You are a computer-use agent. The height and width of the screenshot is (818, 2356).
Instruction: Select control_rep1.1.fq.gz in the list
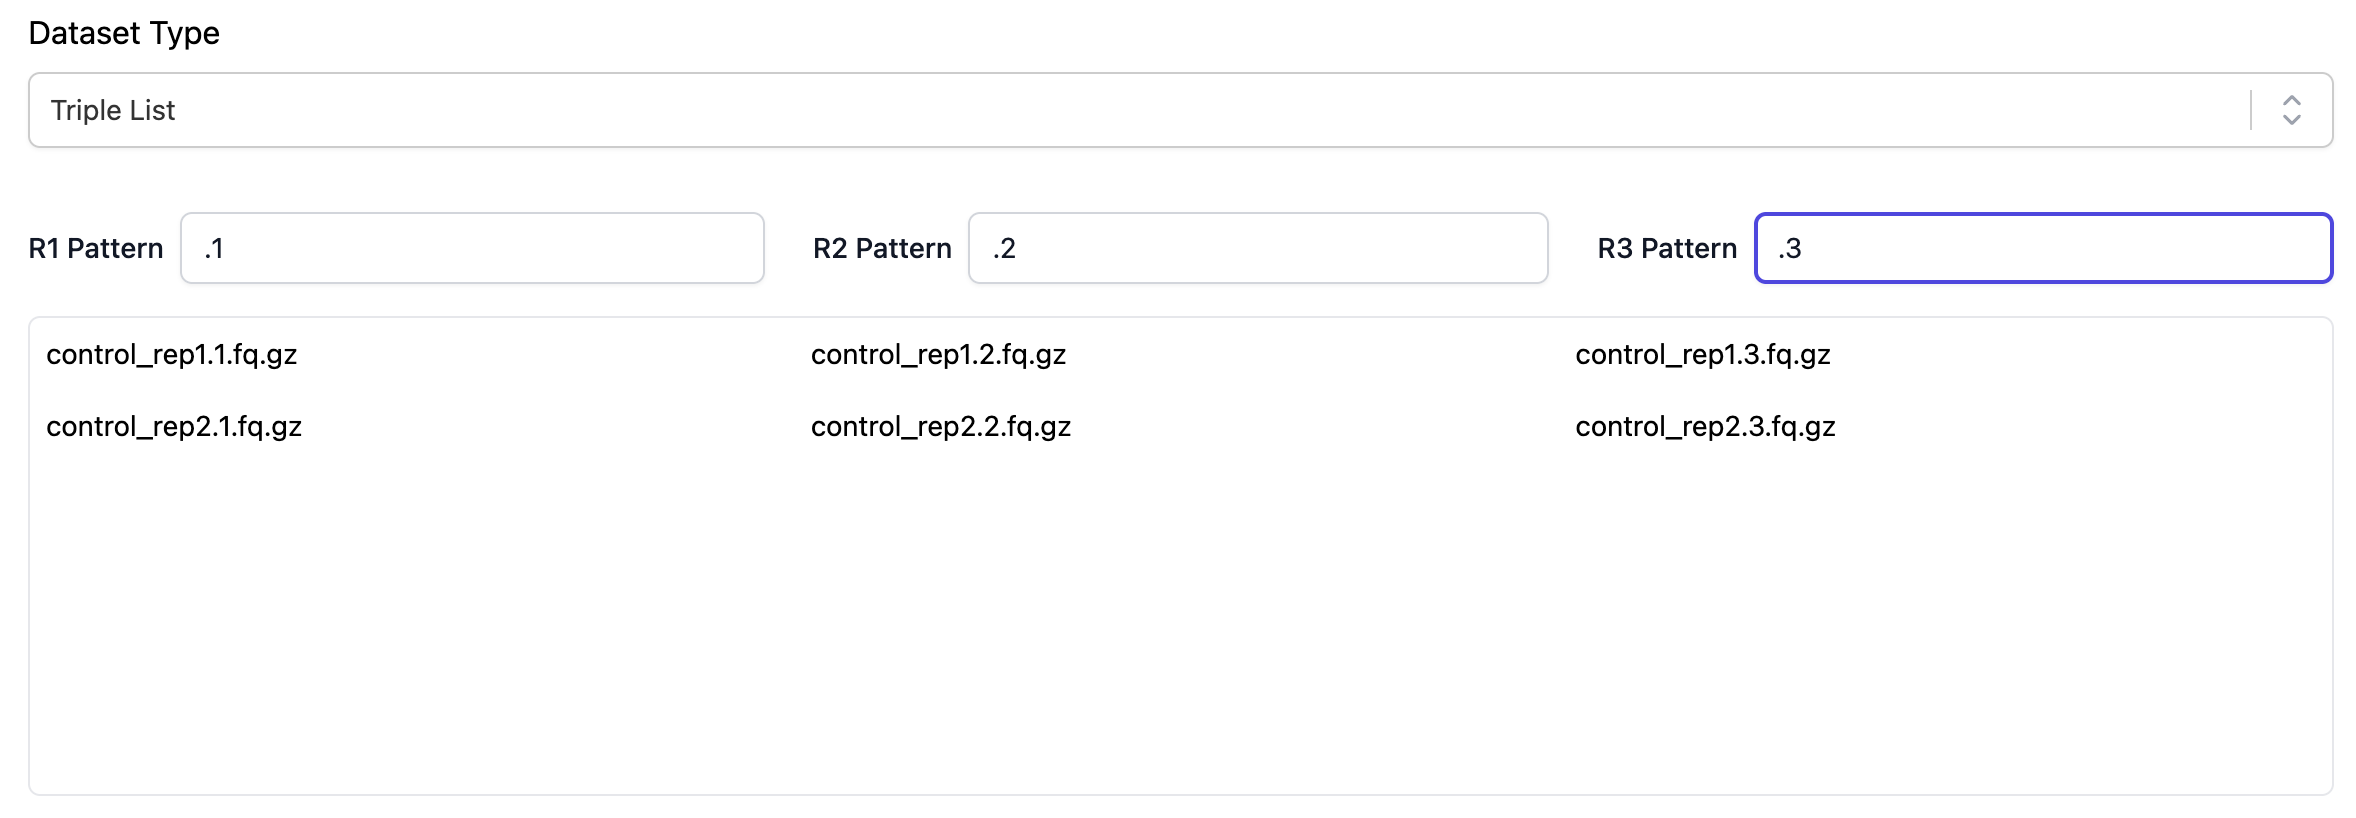(x=172, y=354)
